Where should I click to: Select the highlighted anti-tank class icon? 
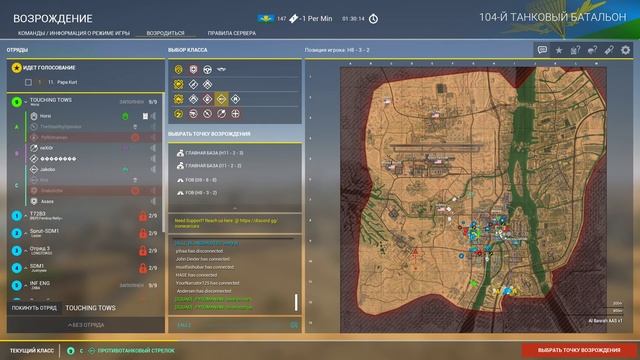(221, 99)
